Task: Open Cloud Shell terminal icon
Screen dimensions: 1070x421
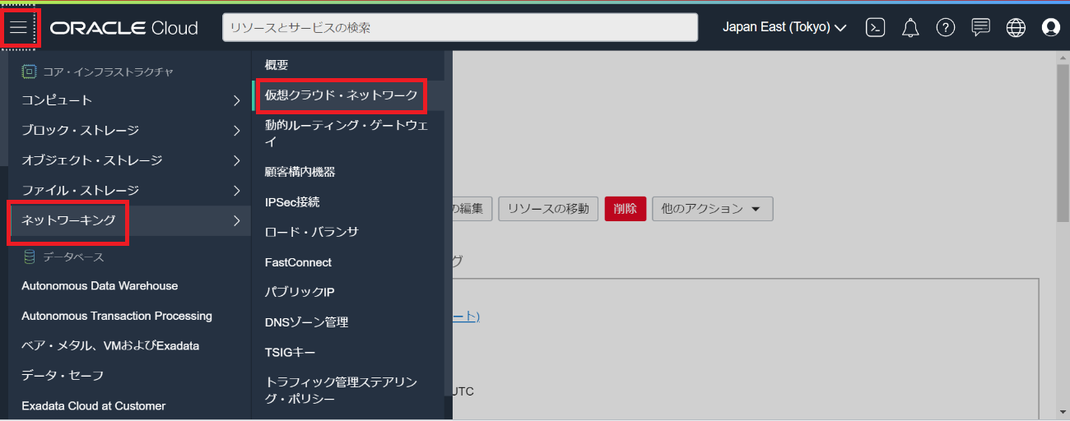Action: tap(876, 28)
